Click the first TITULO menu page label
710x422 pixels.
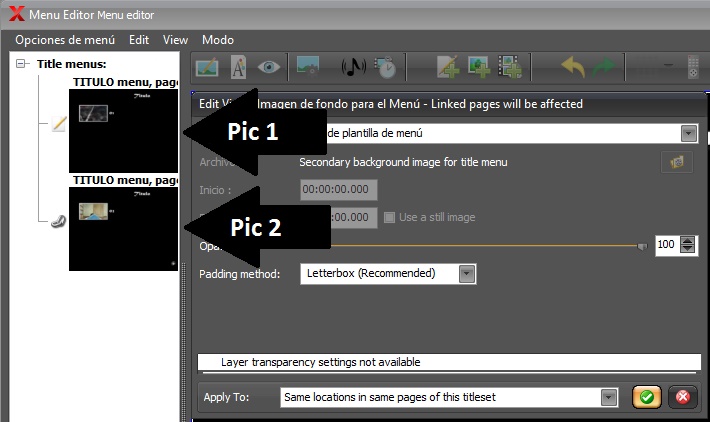point(125,82)
